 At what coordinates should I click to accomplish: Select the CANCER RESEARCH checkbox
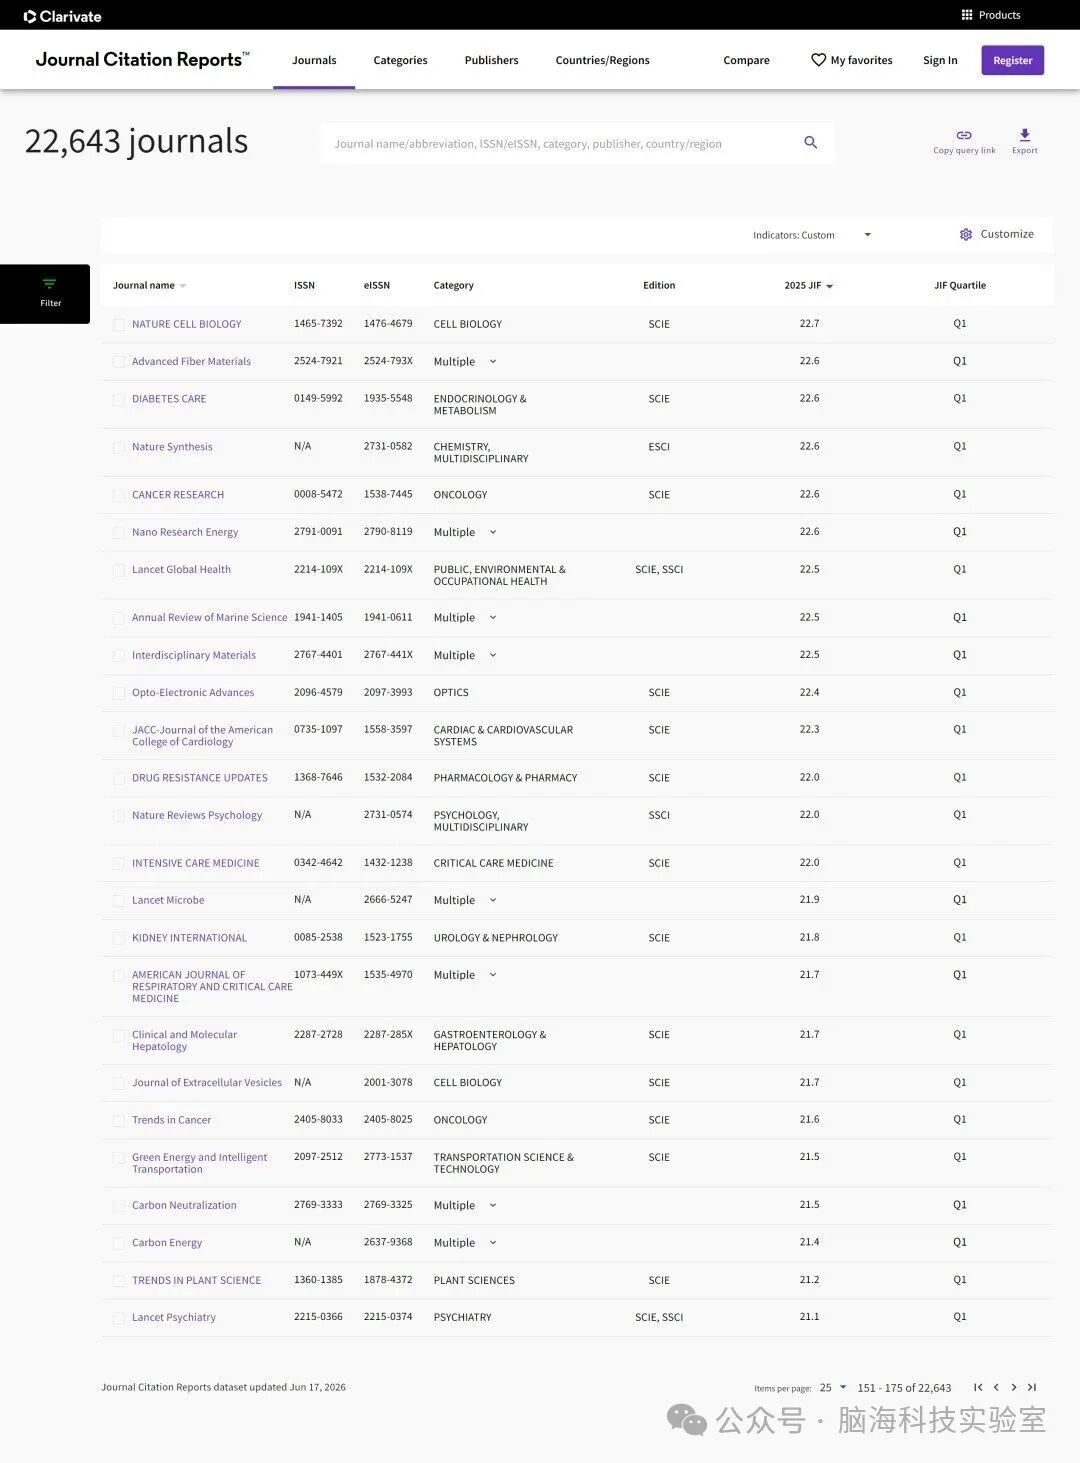119,495
